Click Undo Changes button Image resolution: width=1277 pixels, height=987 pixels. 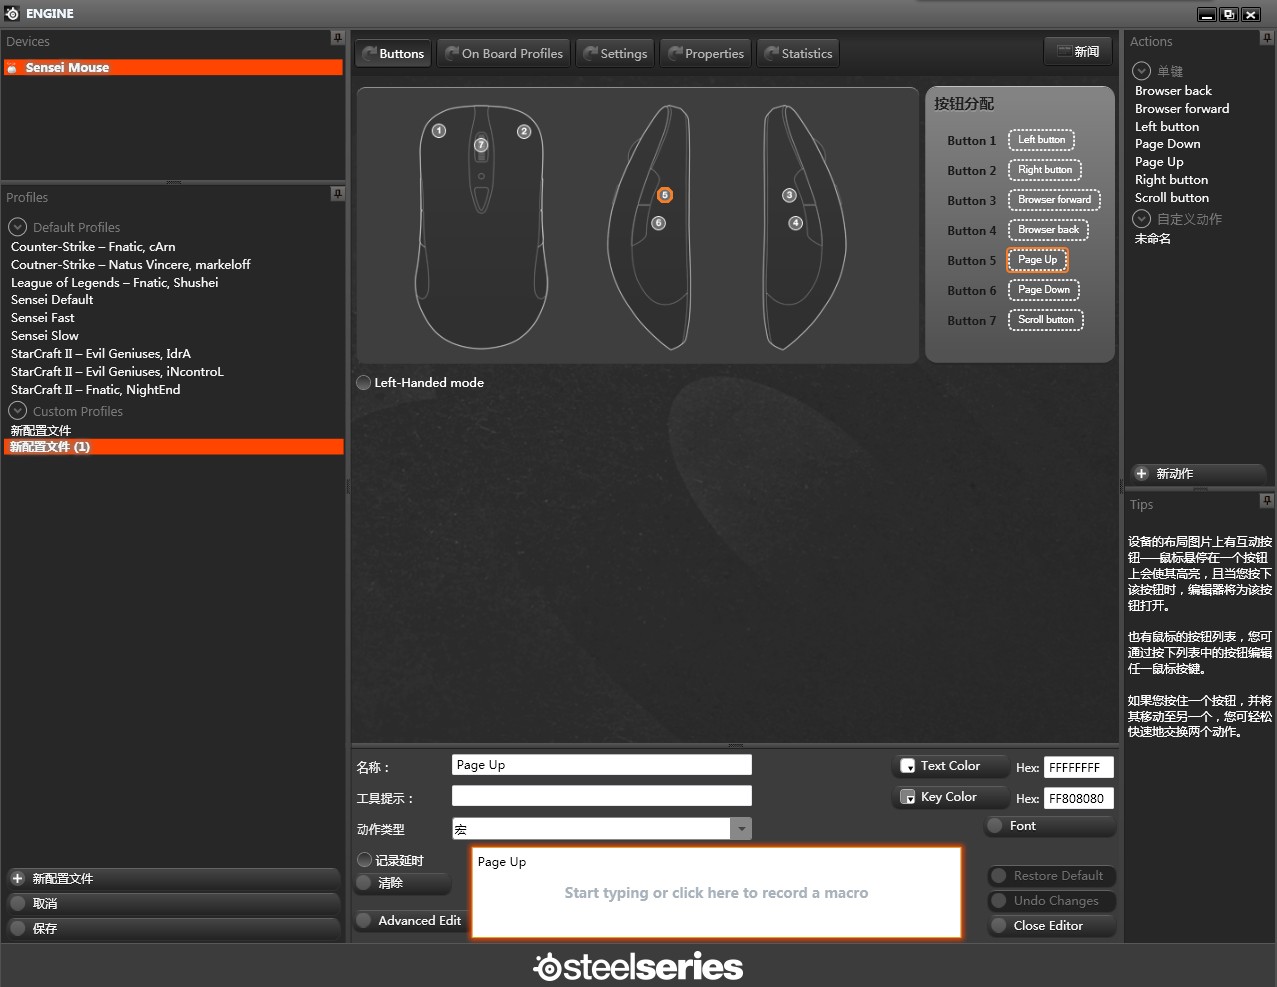tap(1051, 900)
